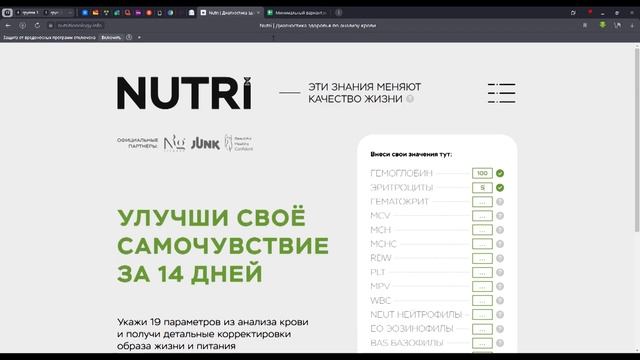Click the text 'Внеси свои значения тут:'
The height and width of the screenshot is (360, 640).
coord(411,154)
